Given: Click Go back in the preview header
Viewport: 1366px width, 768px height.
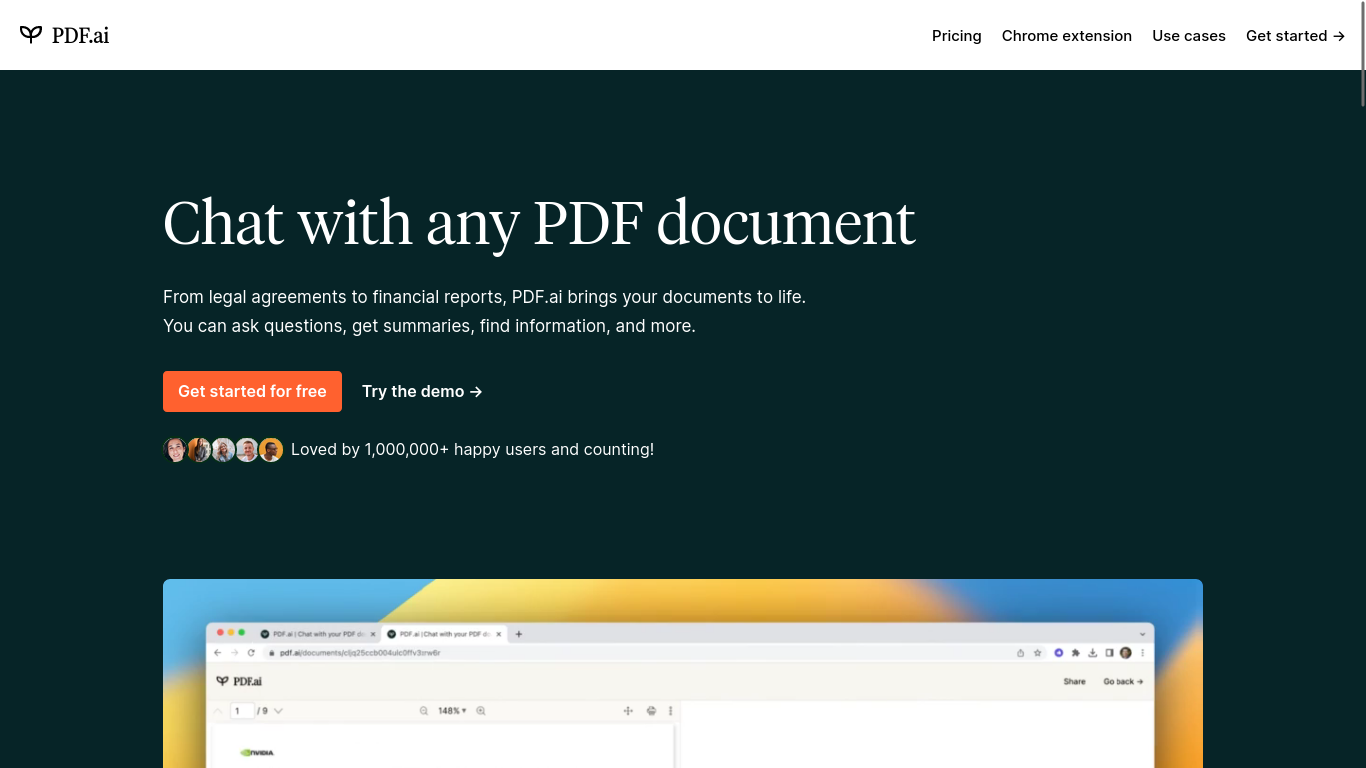Looking at the screenshot, I should point(1123,682).
